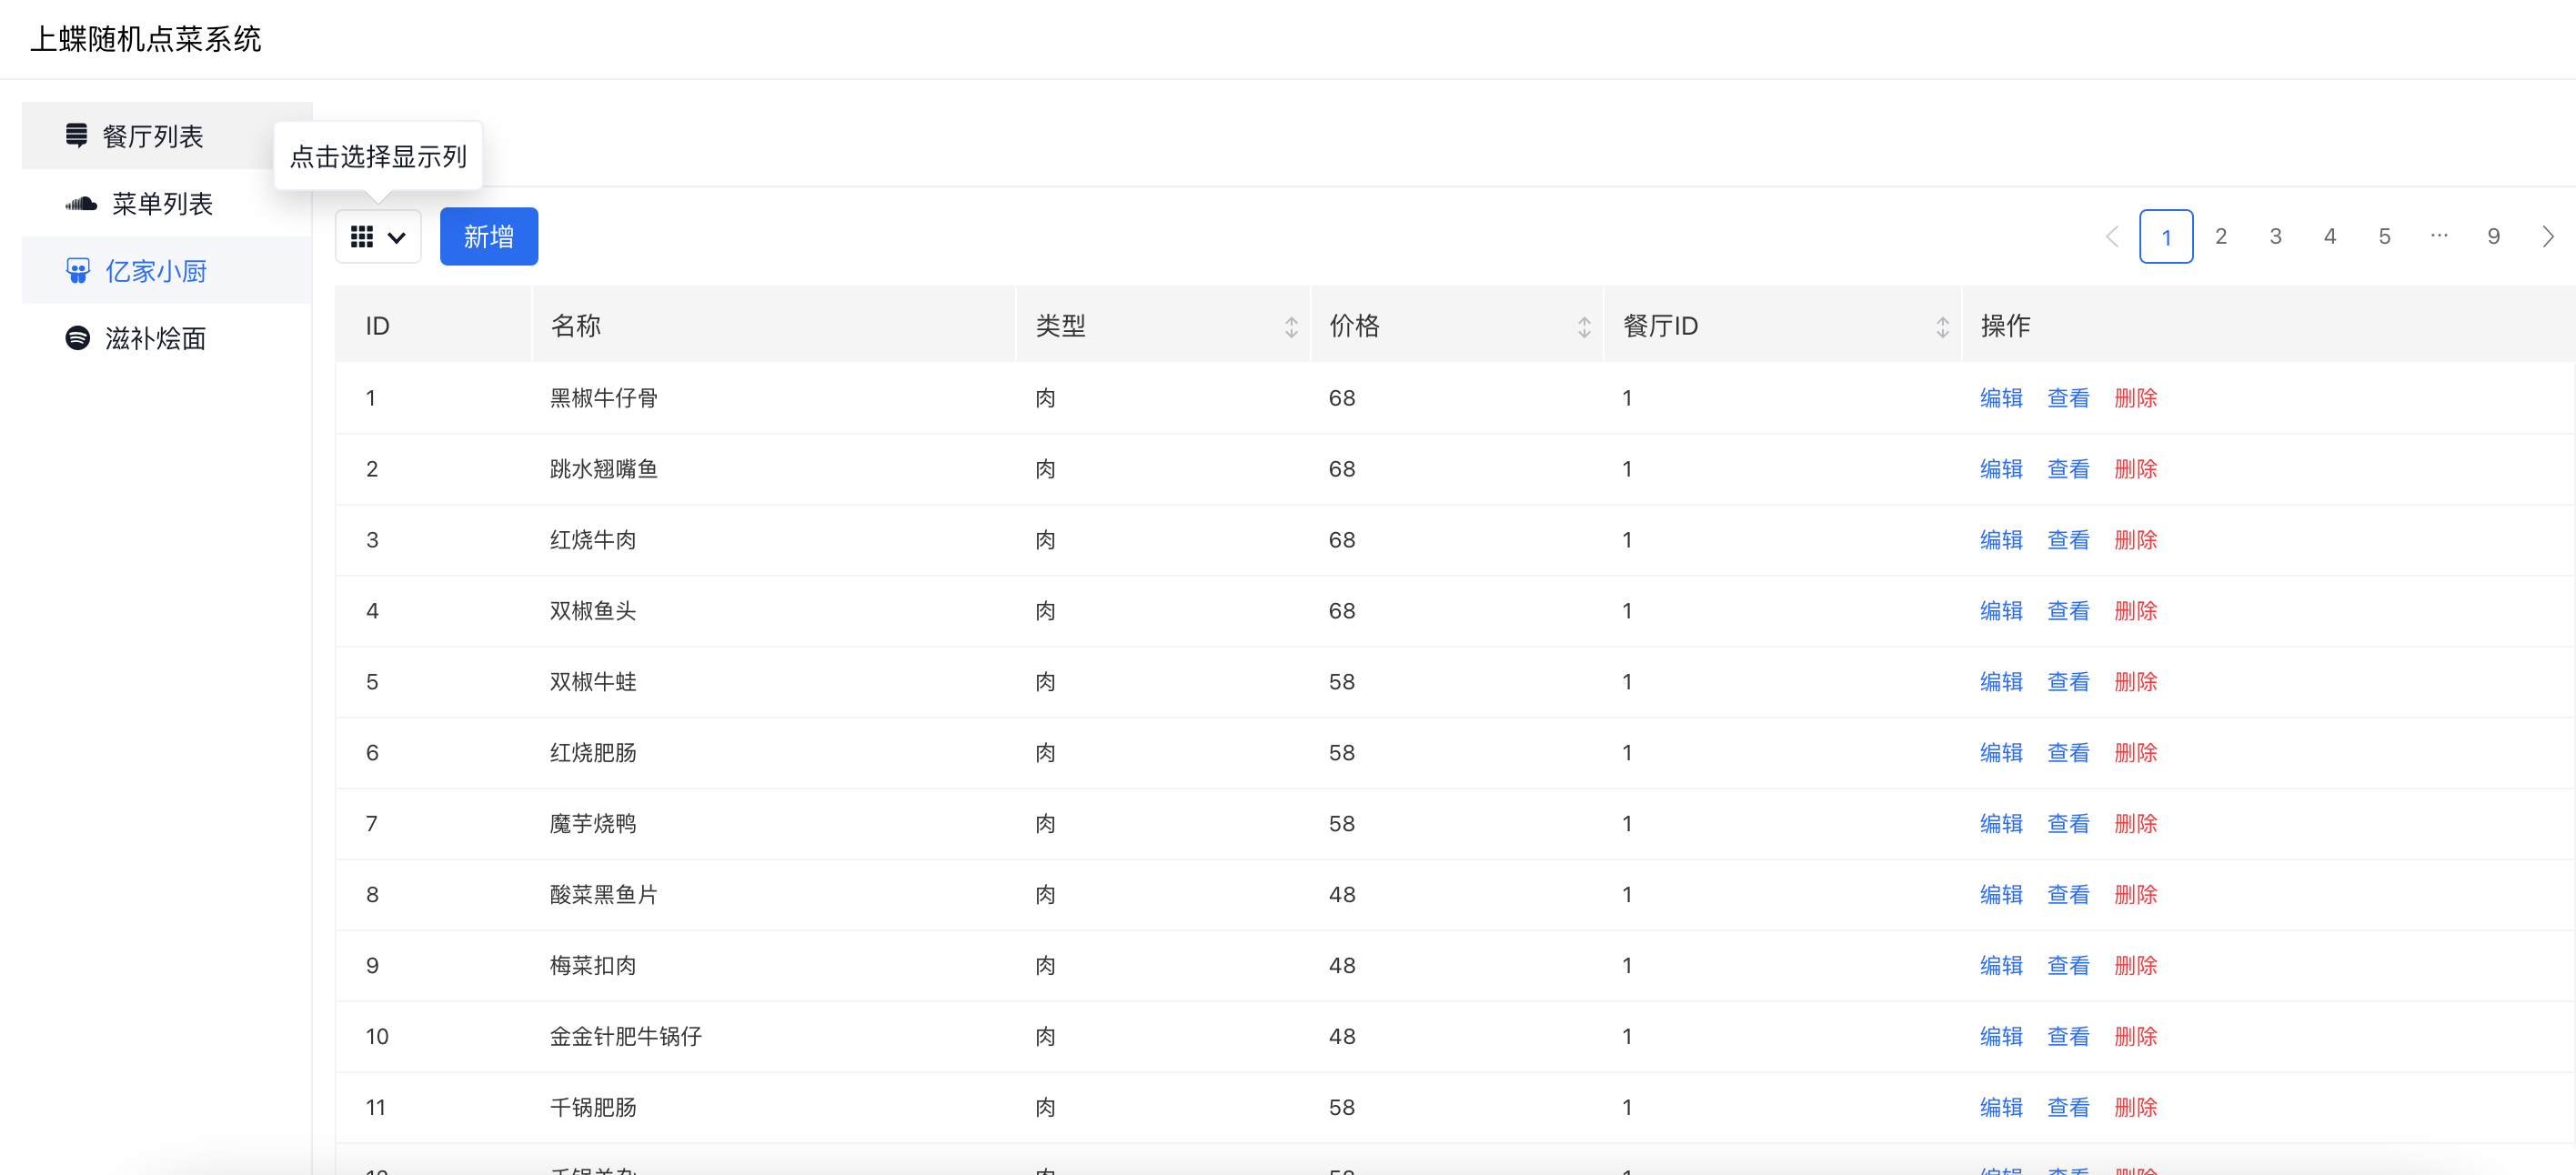Click the previous page arrow

click(x=2112, y=237)
